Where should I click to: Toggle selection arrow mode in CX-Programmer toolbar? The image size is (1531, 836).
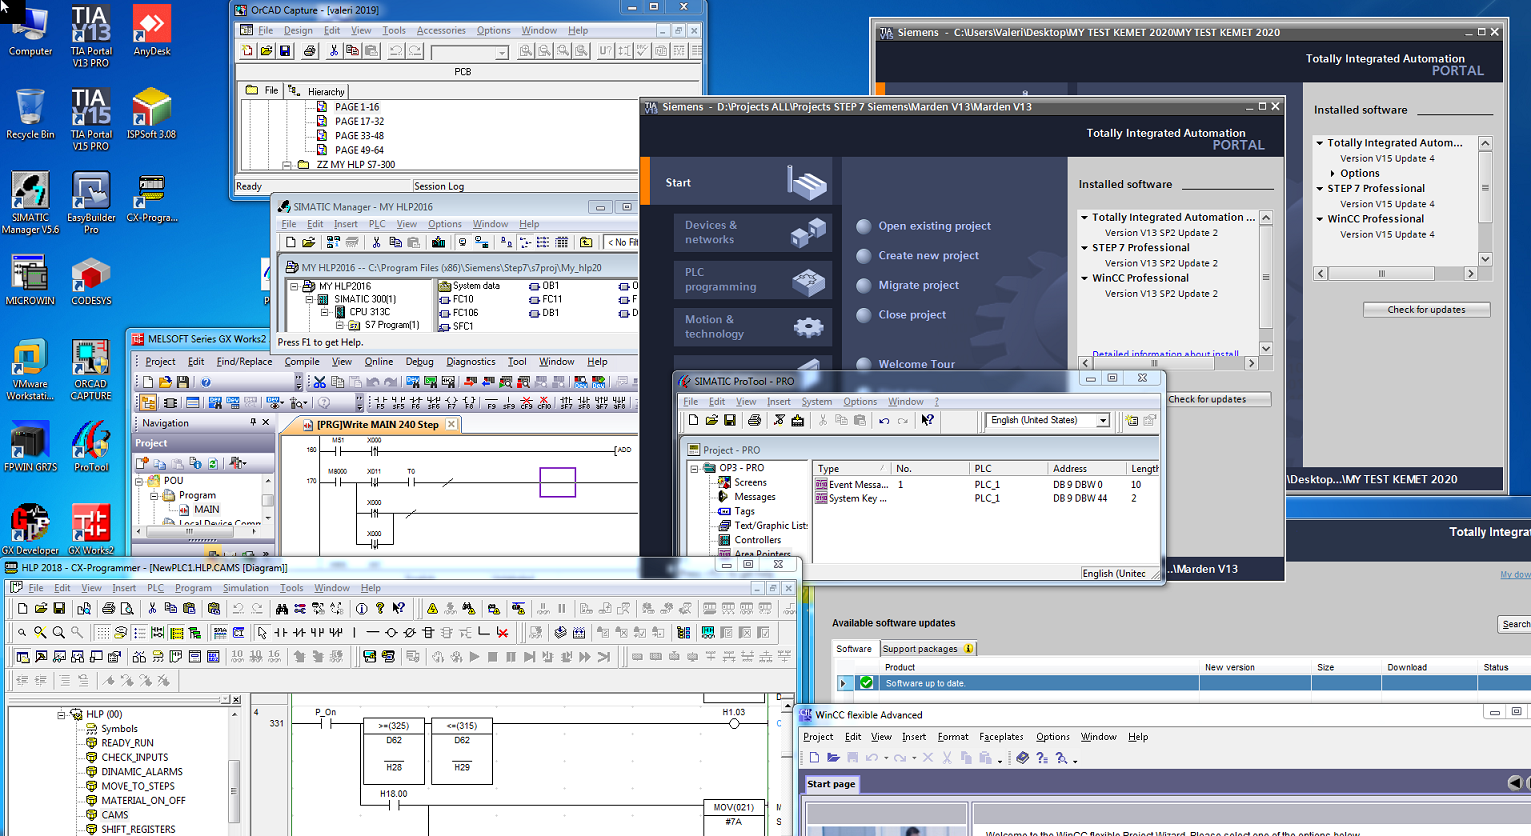pos(262,632)
